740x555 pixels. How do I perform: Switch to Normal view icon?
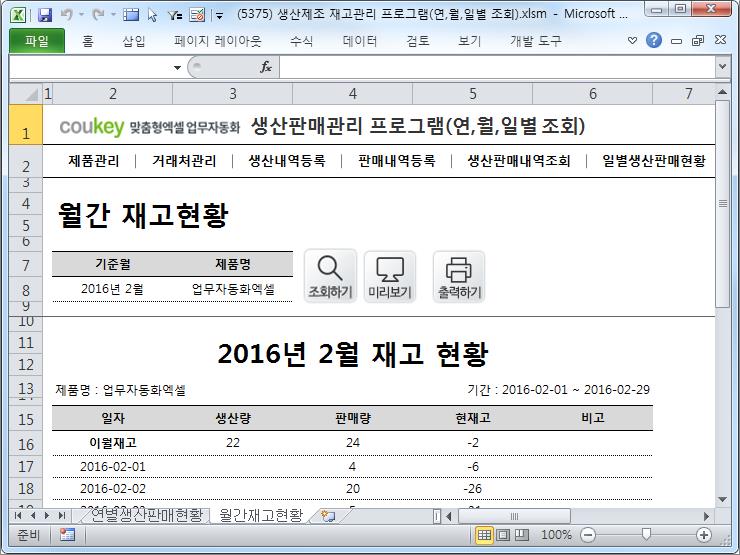pos(484,535)
